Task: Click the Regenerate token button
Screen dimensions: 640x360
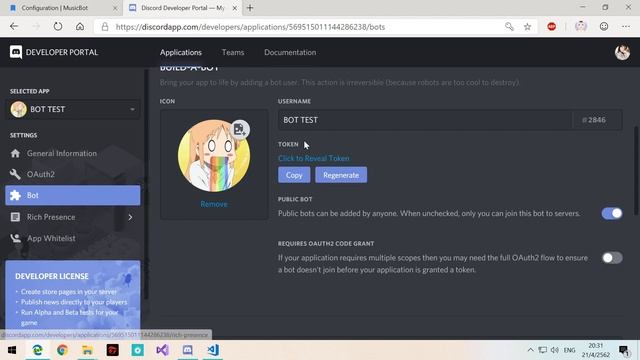Action: [x=341, y=175]
